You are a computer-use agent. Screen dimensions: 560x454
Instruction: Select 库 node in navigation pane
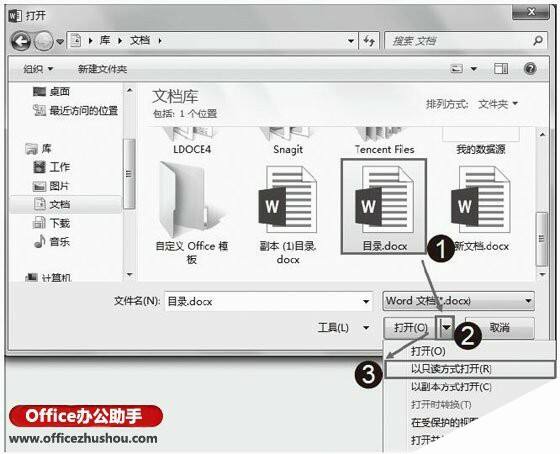(x=39, y=148)
